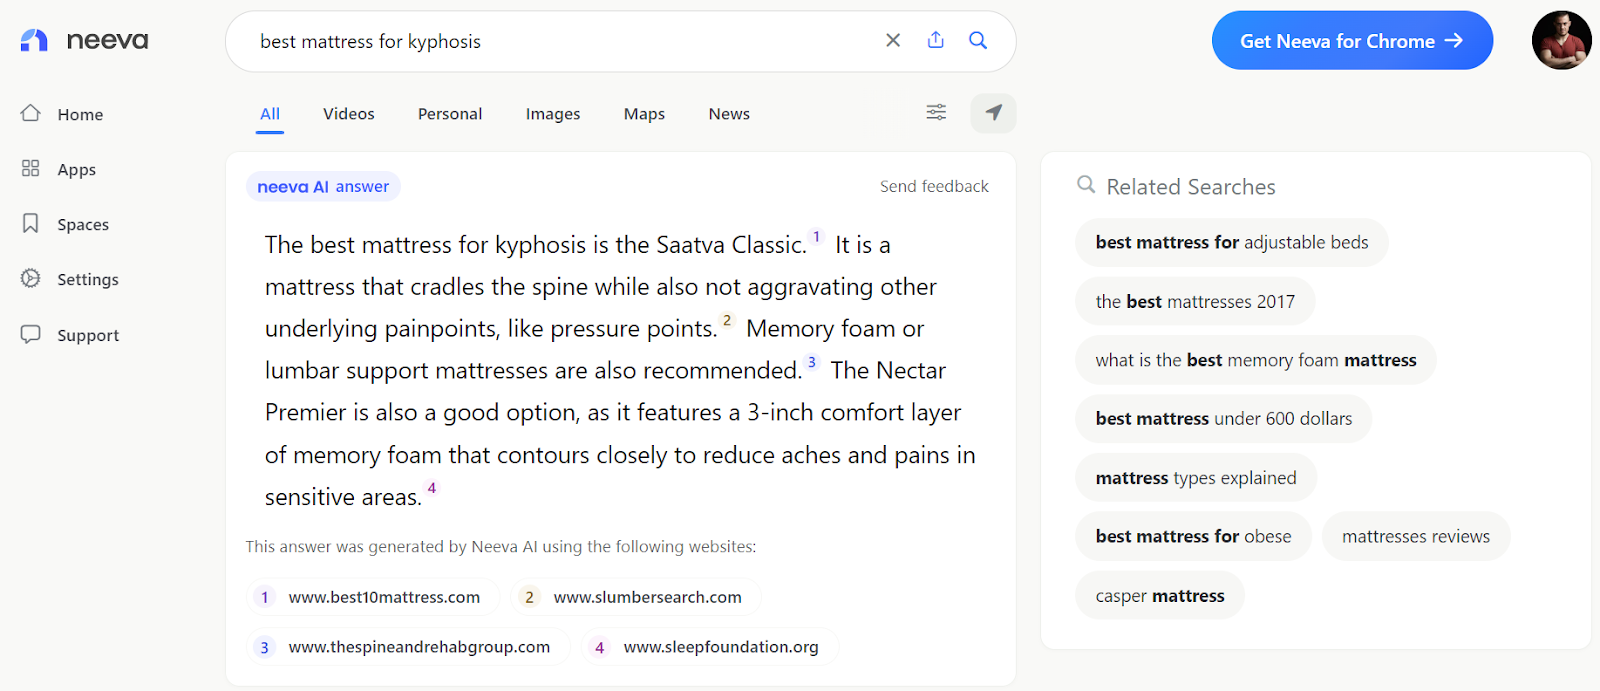
Task: Search mattresses reviews suggestion
Action: point(1416,537)
